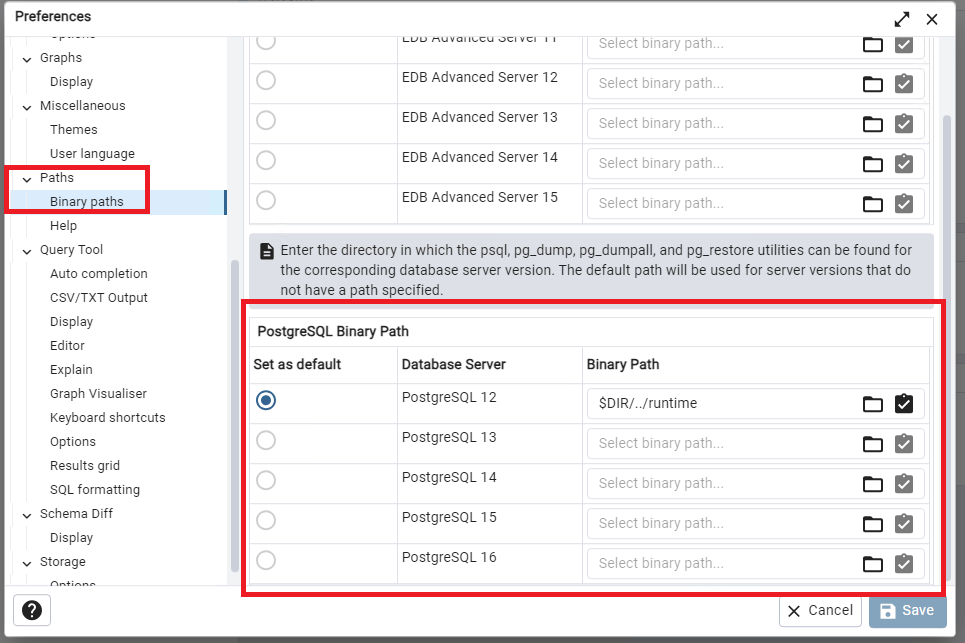Viewport: 965px width, 643px height.
Task: Open folder browser for PostgreSQL 13 path
Action: [873, 444]
